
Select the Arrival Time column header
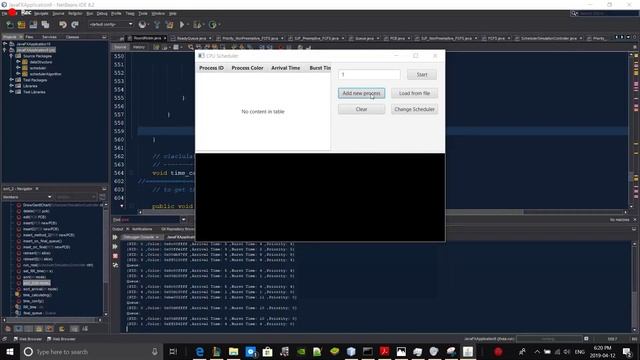(x=286, y=68)
